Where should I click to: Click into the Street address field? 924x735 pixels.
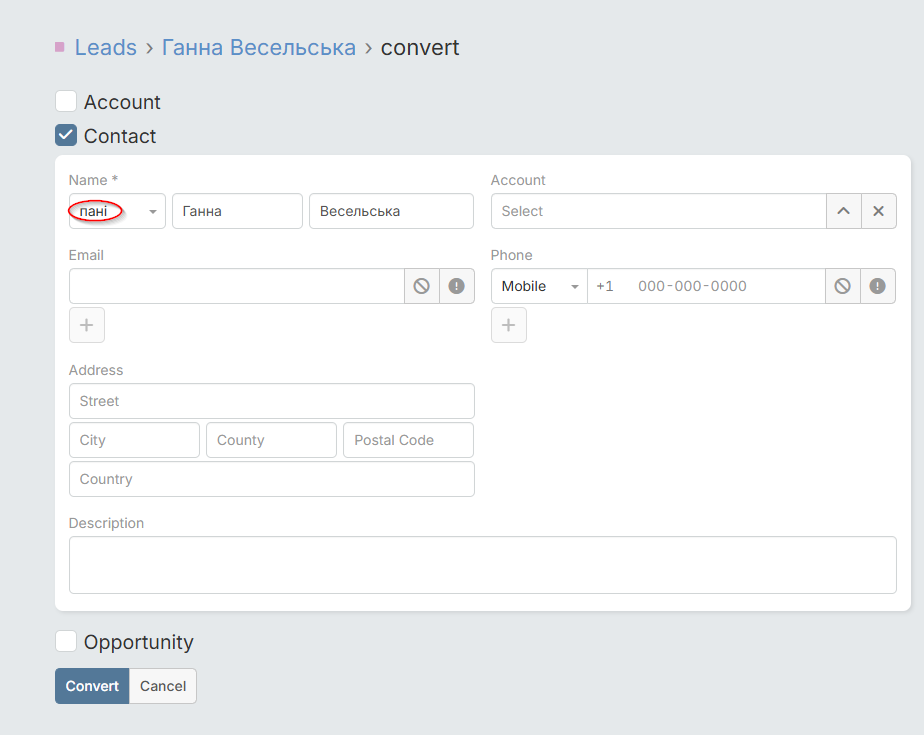[271, 401]
